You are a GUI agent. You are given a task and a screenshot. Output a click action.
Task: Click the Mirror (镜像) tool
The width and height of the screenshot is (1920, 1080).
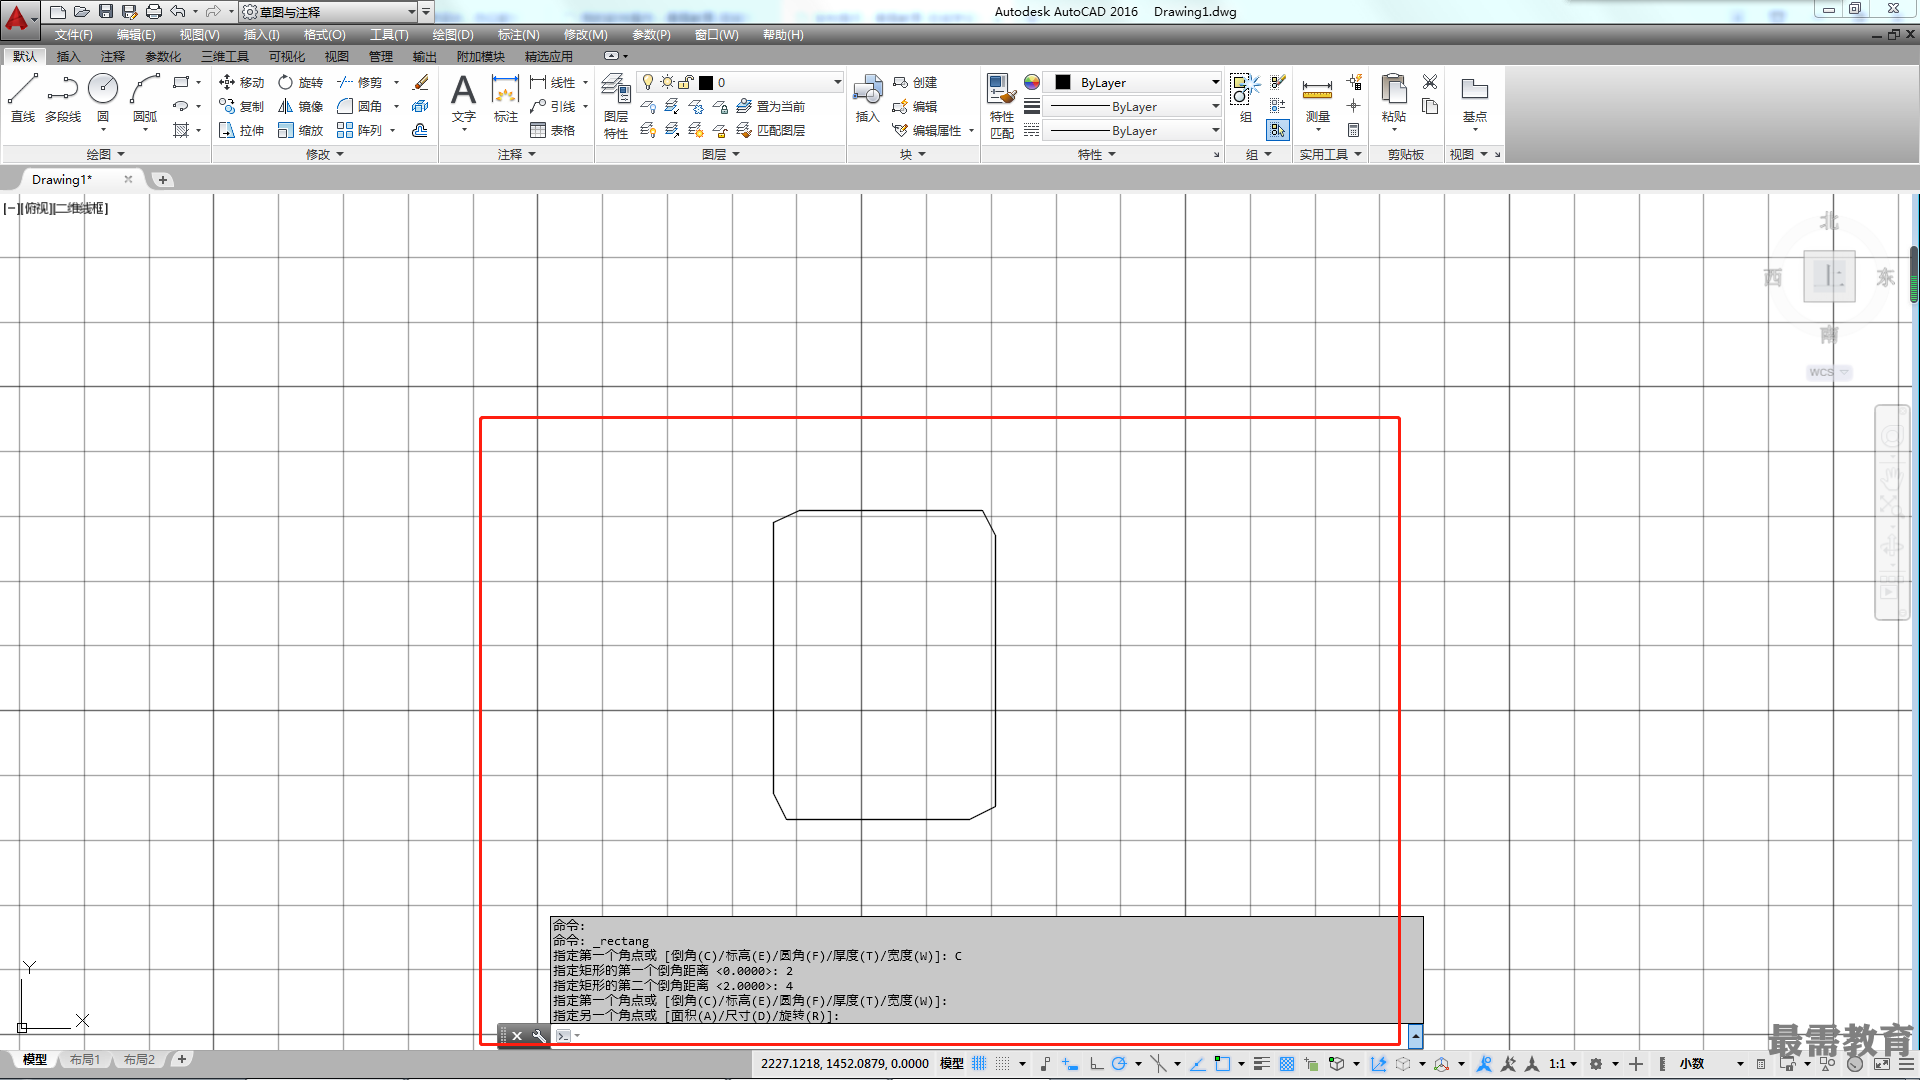(x=300, y=106)
